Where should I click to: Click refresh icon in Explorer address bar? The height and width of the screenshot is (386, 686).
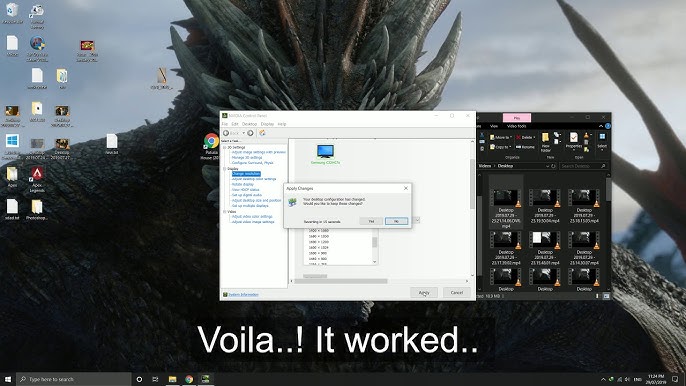[553, 166]
